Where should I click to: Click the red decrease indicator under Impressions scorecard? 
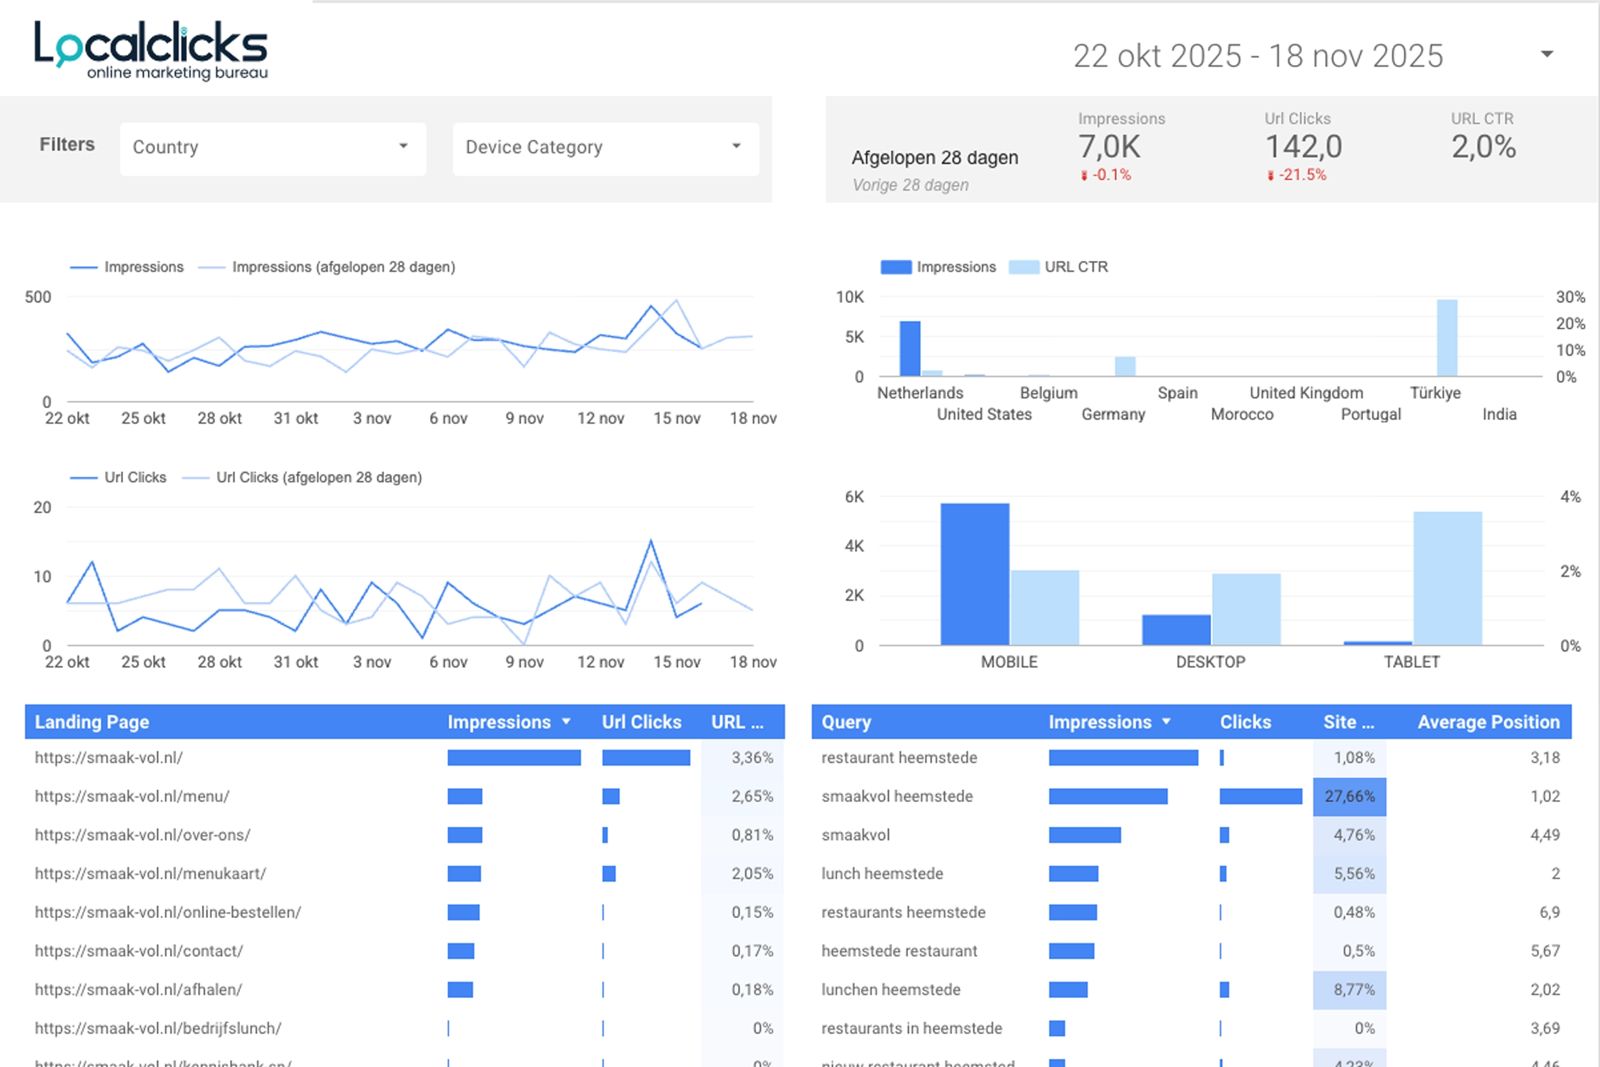(x=1084, y=175)
